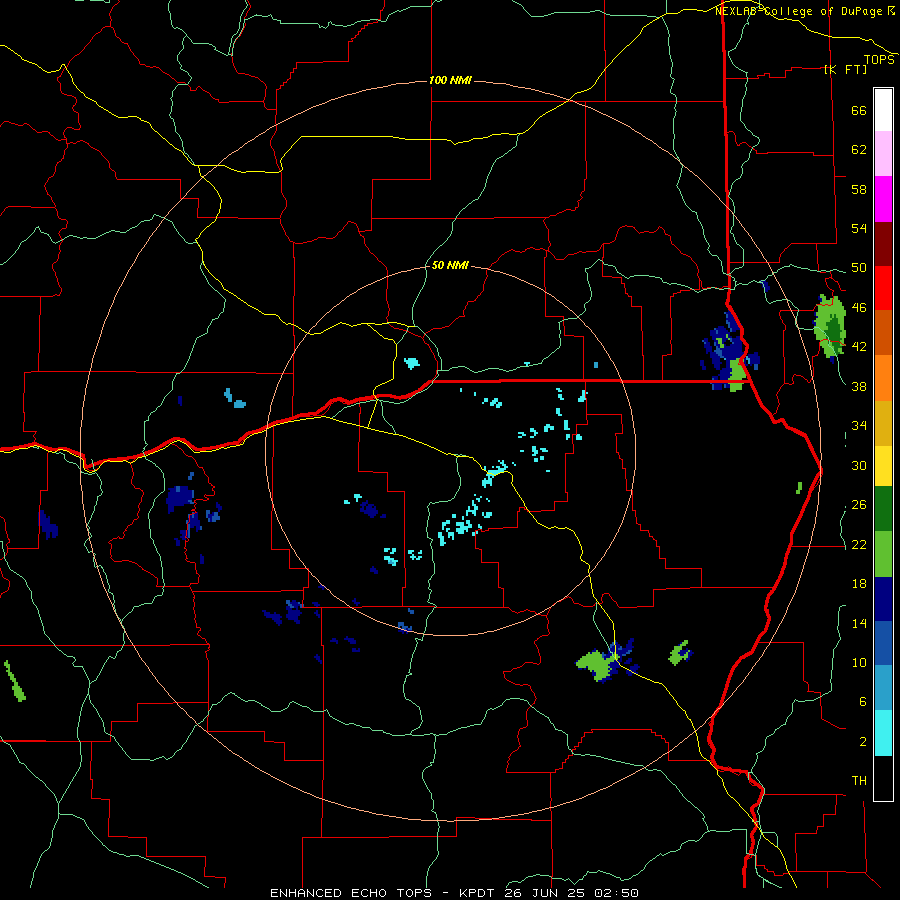Image resolution: width=900 pixels, height=900 pixels.
Task: Click the large green echo blob in the southeast
Action: click(595, 665)
